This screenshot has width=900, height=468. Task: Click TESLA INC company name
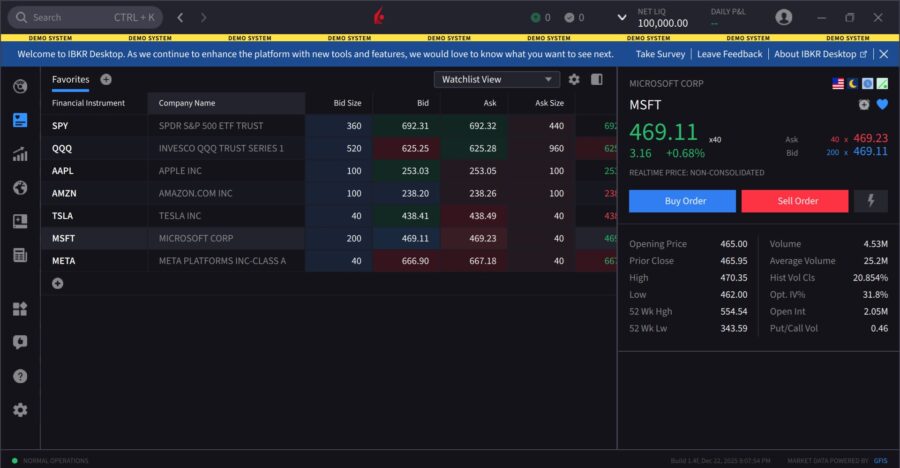click(x=180, y=216)
